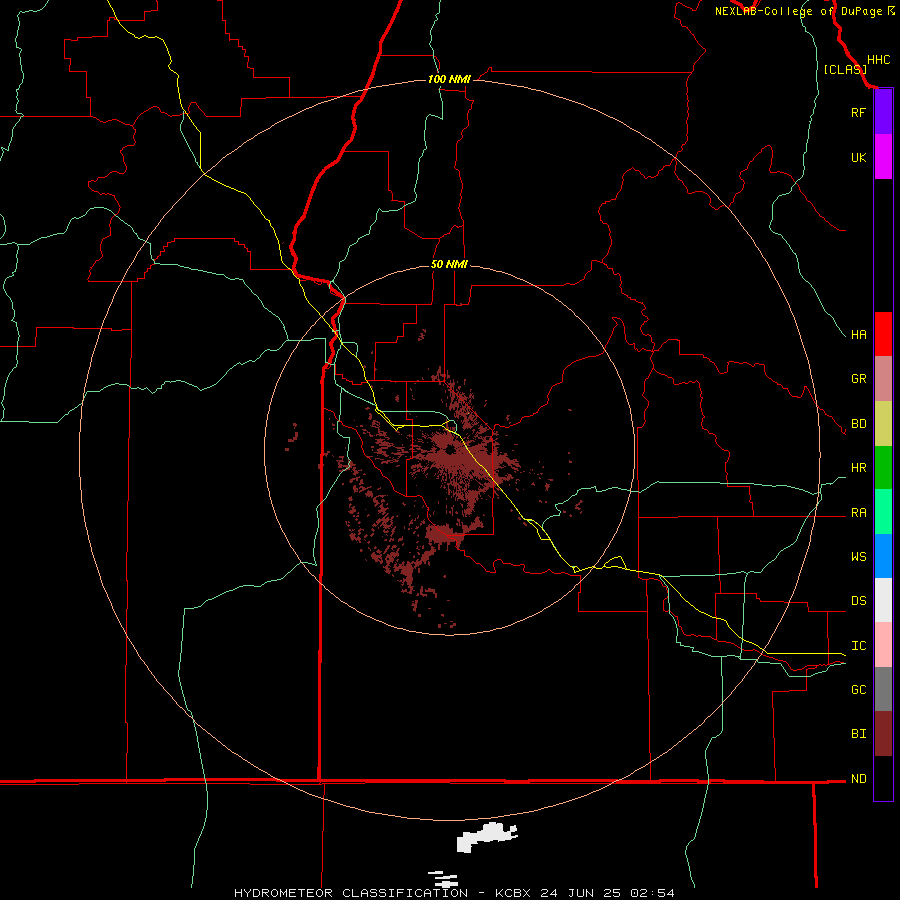Click the 'HHC' product label

(x=878, y=60)
